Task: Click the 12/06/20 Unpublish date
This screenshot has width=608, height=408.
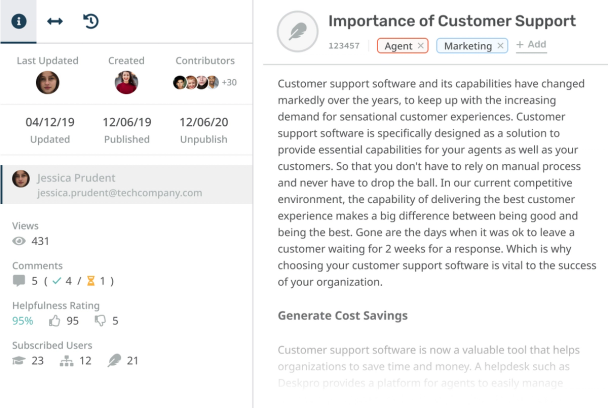Action: [203, 122]
